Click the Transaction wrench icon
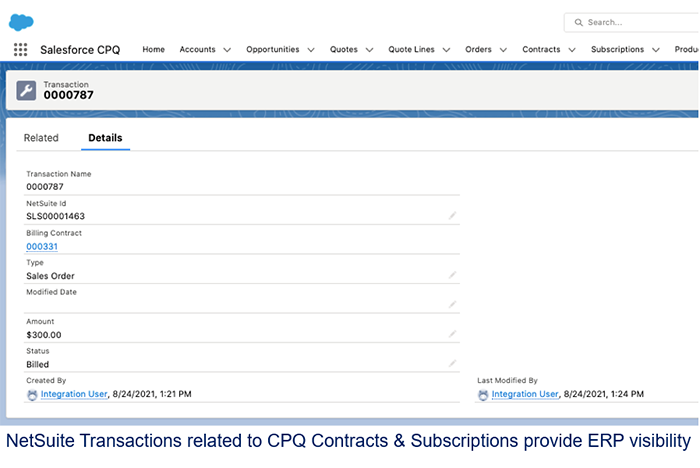 click(26, 91)
